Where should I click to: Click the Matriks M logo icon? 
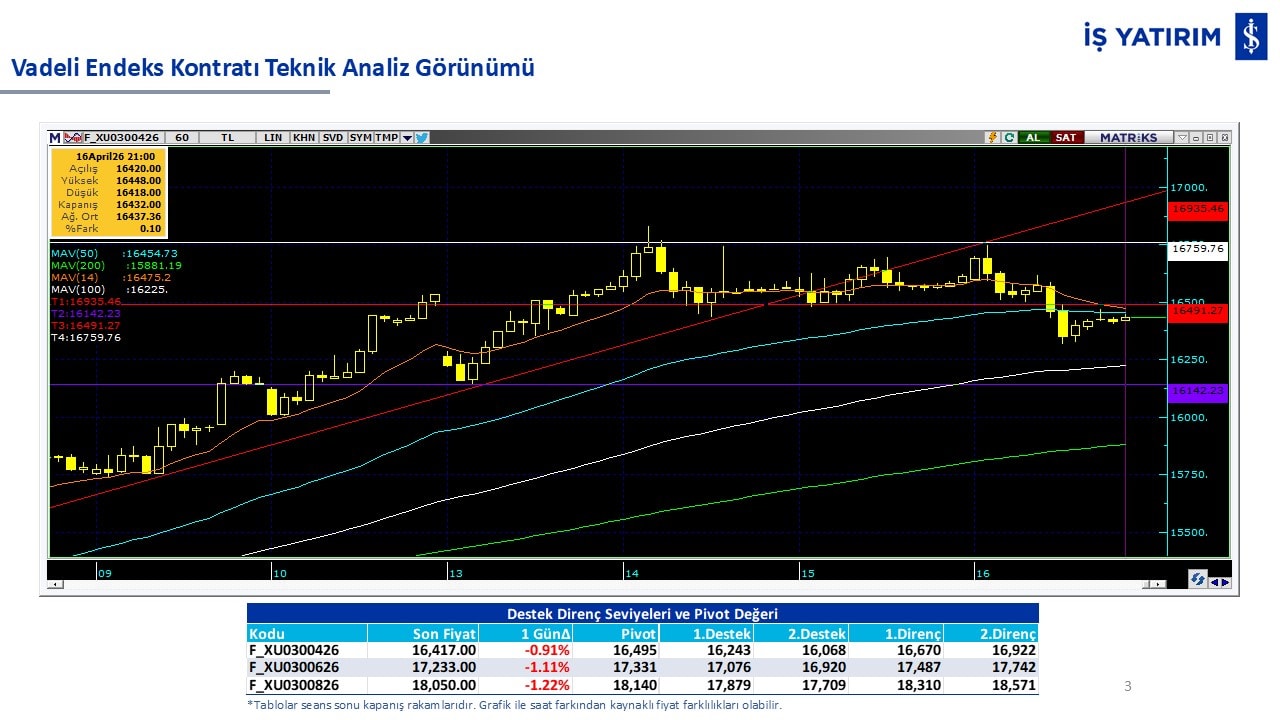[x=55, y=138]
